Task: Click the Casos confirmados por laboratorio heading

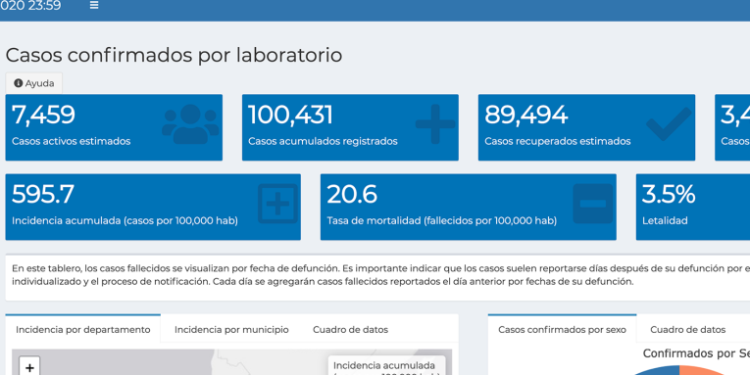Action: (x=174, y=55)
